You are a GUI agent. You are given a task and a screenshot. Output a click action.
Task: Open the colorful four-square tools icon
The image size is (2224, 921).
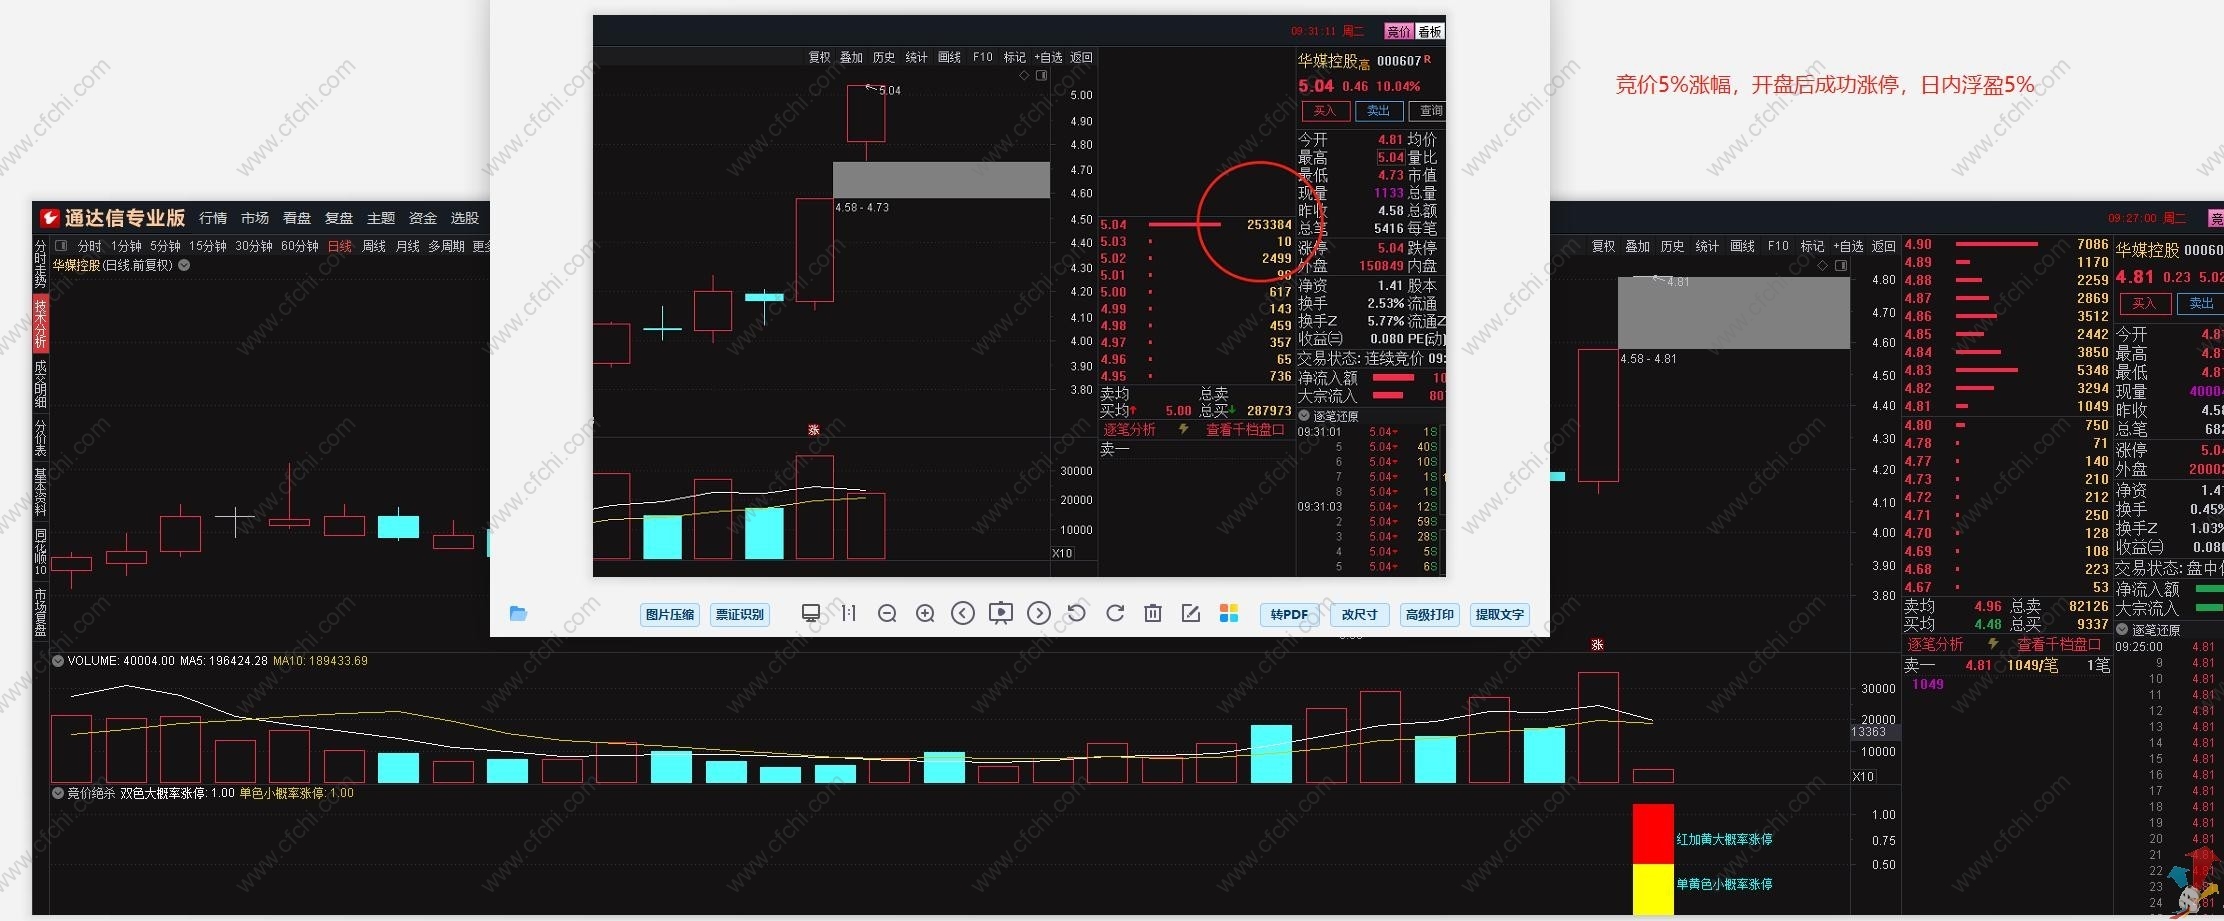tap(1229, 613)
